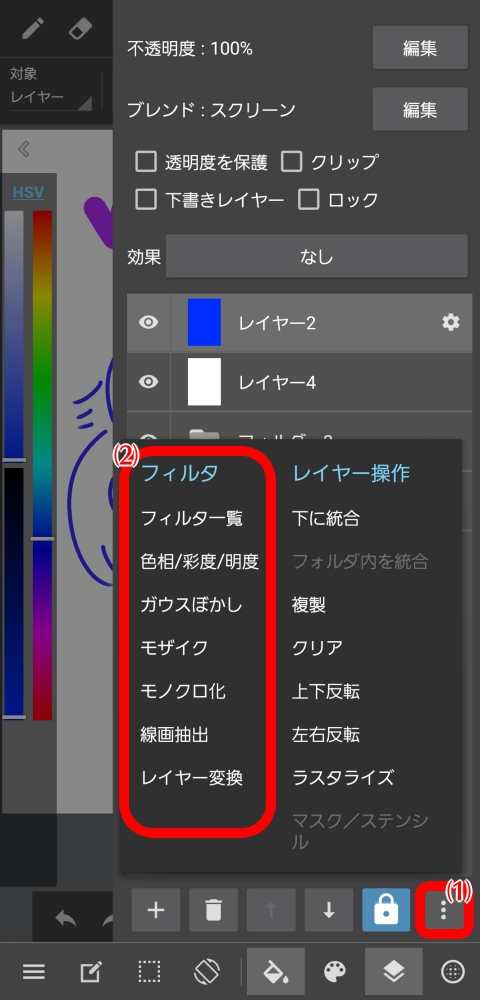Image resolution: width=480 pixels, height=1000 pixels.
Task: Select 下に統合 layer operation
Action: pos(326,518)
